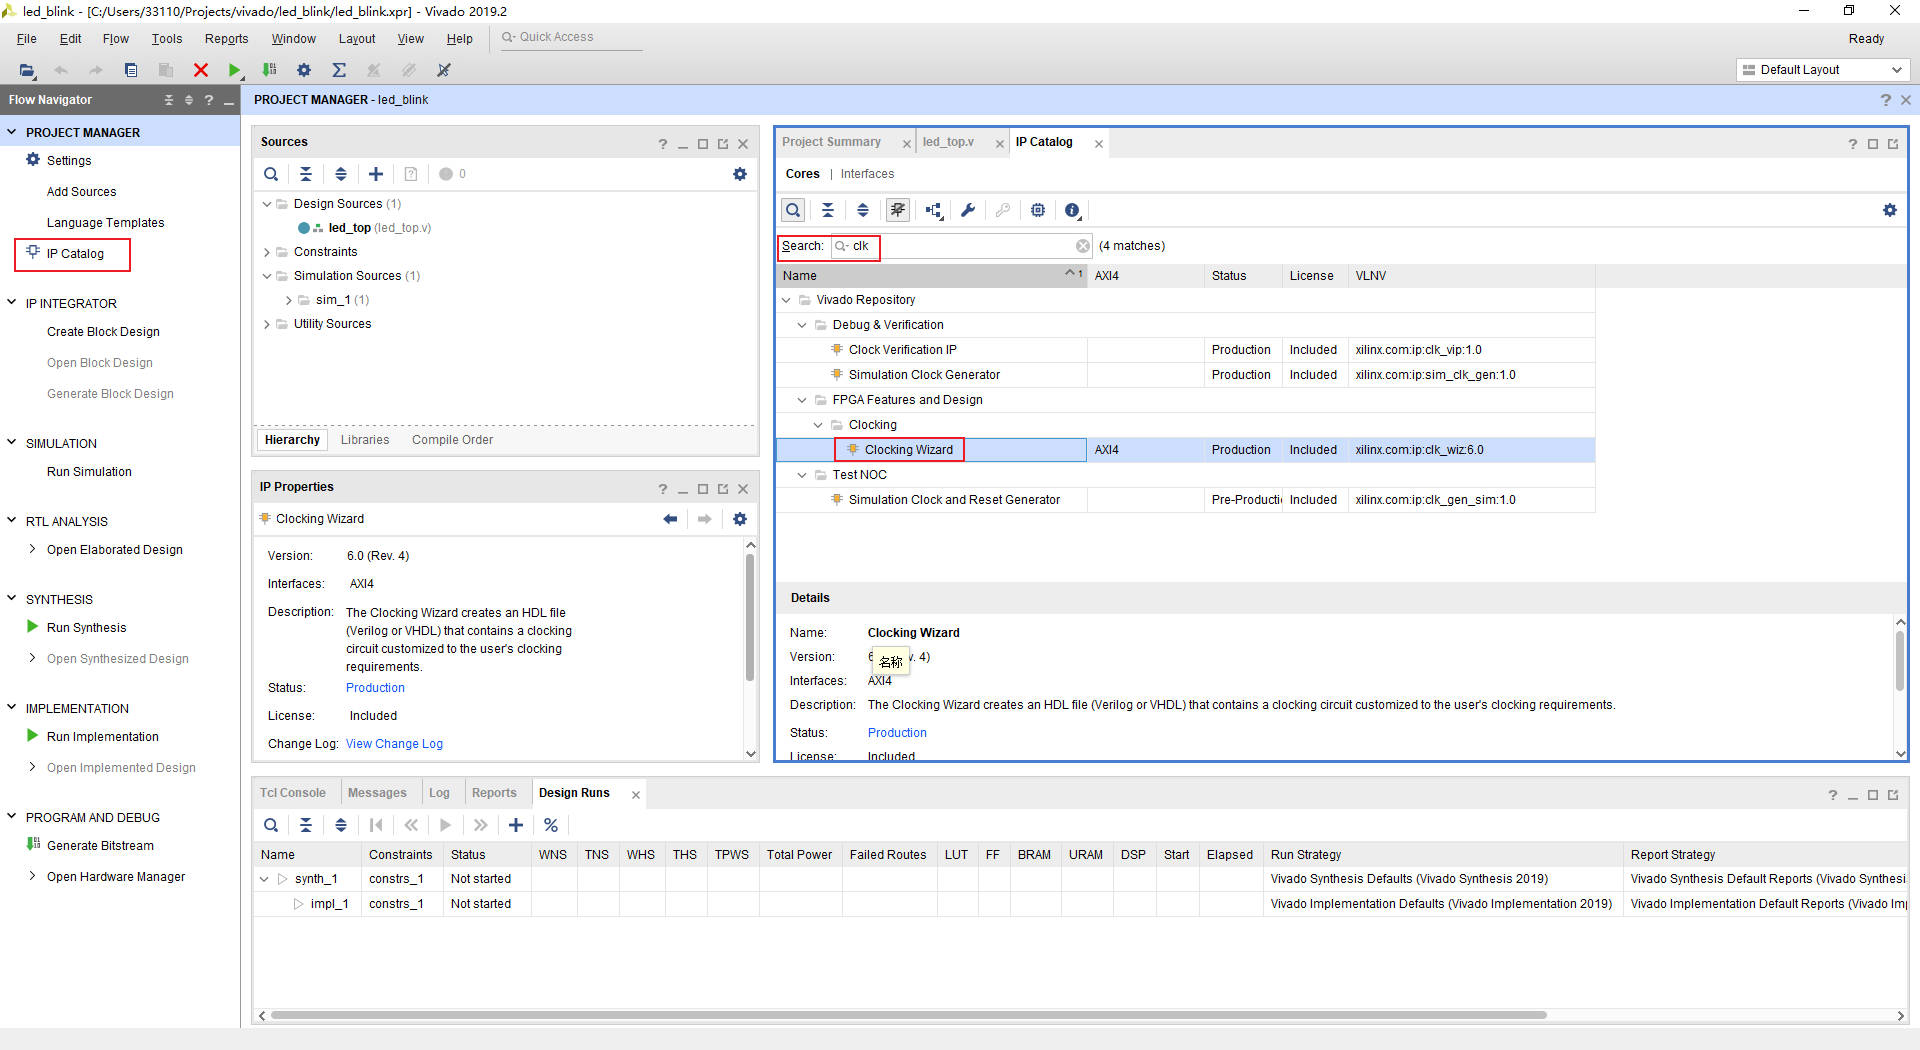
Task: Click Create Block Design
Action: click(x=103, y=332)
